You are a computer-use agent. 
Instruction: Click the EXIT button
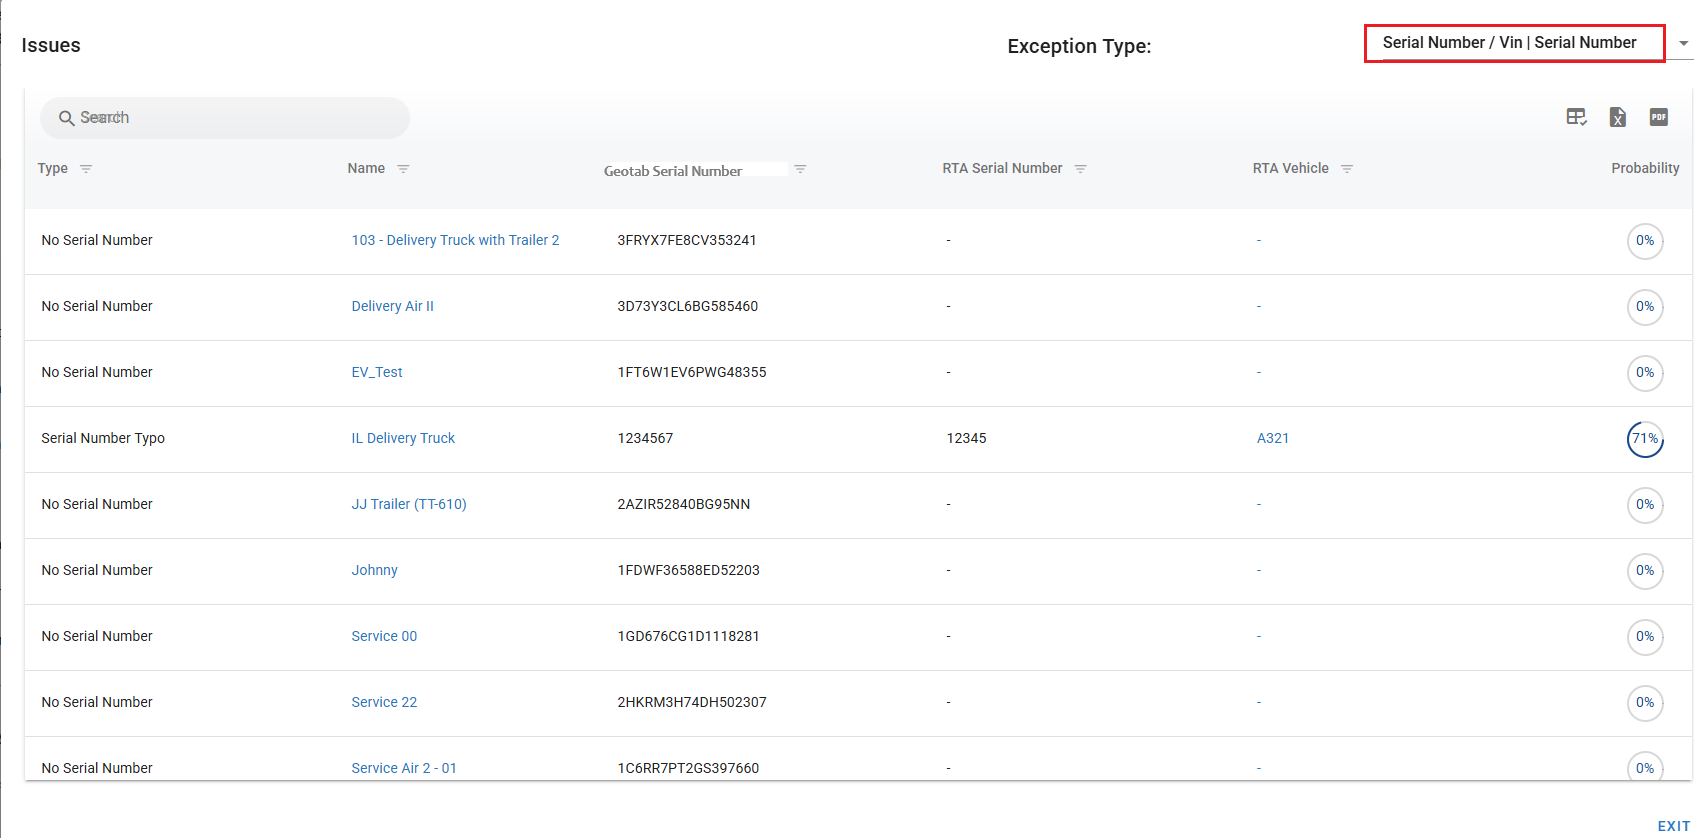[1673, 826]
